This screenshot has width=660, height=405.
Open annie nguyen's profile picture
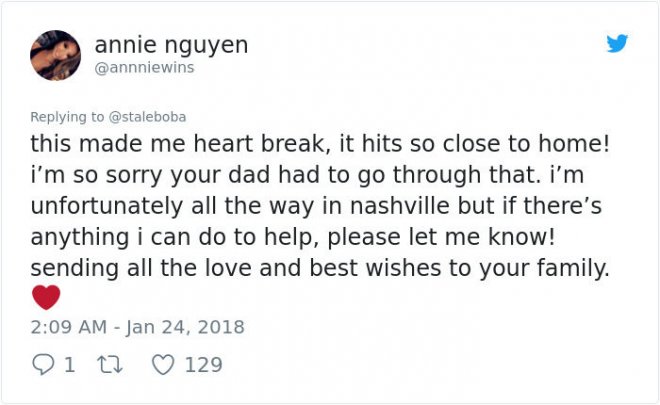[x=55, y=55]
